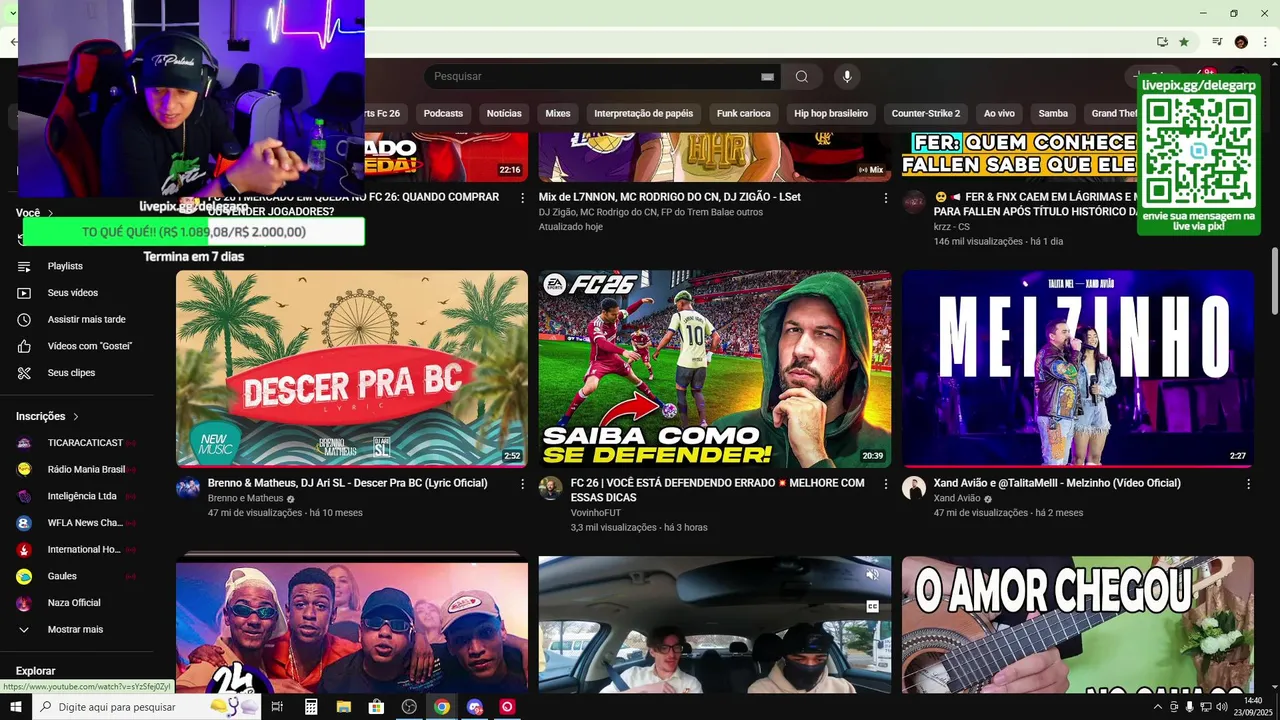Open File Explorer from the taskbar

coord(343,707)
